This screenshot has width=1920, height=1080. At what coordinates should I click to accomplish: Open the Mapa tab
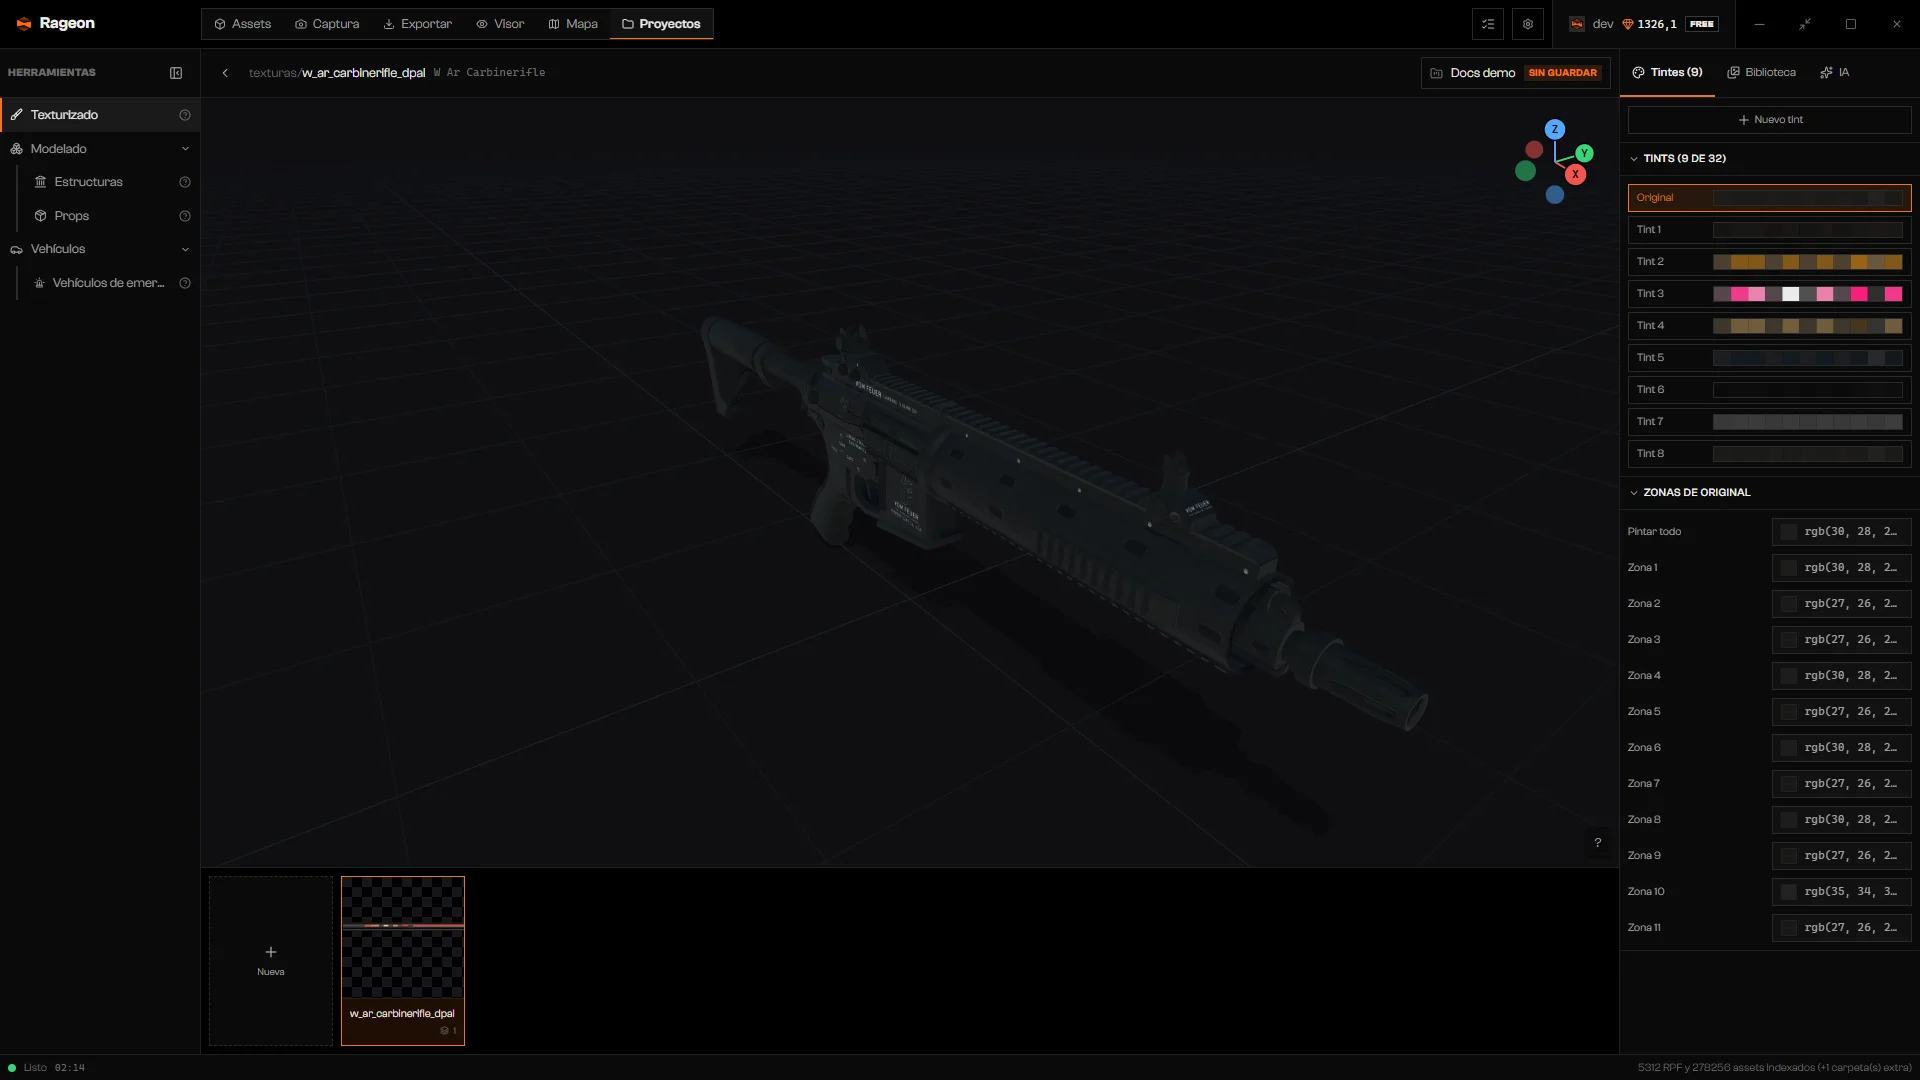573,24
